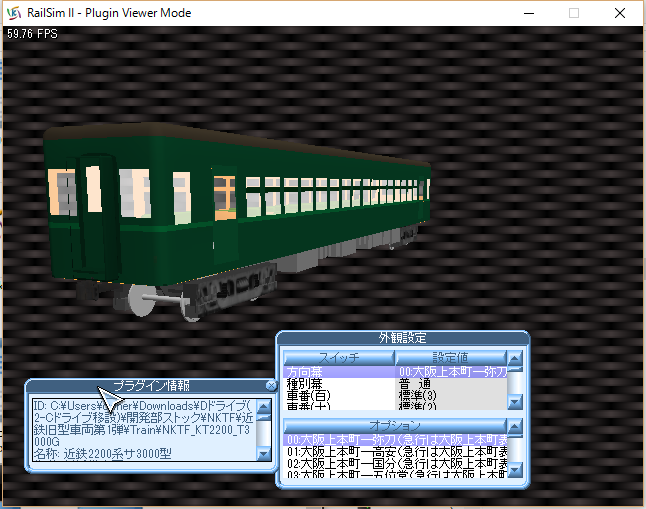The width and height of the screenshot is (646, 509).
Task: Click the scroll-up arrow of the スイッチ list
Action: [x=515, y=358]
